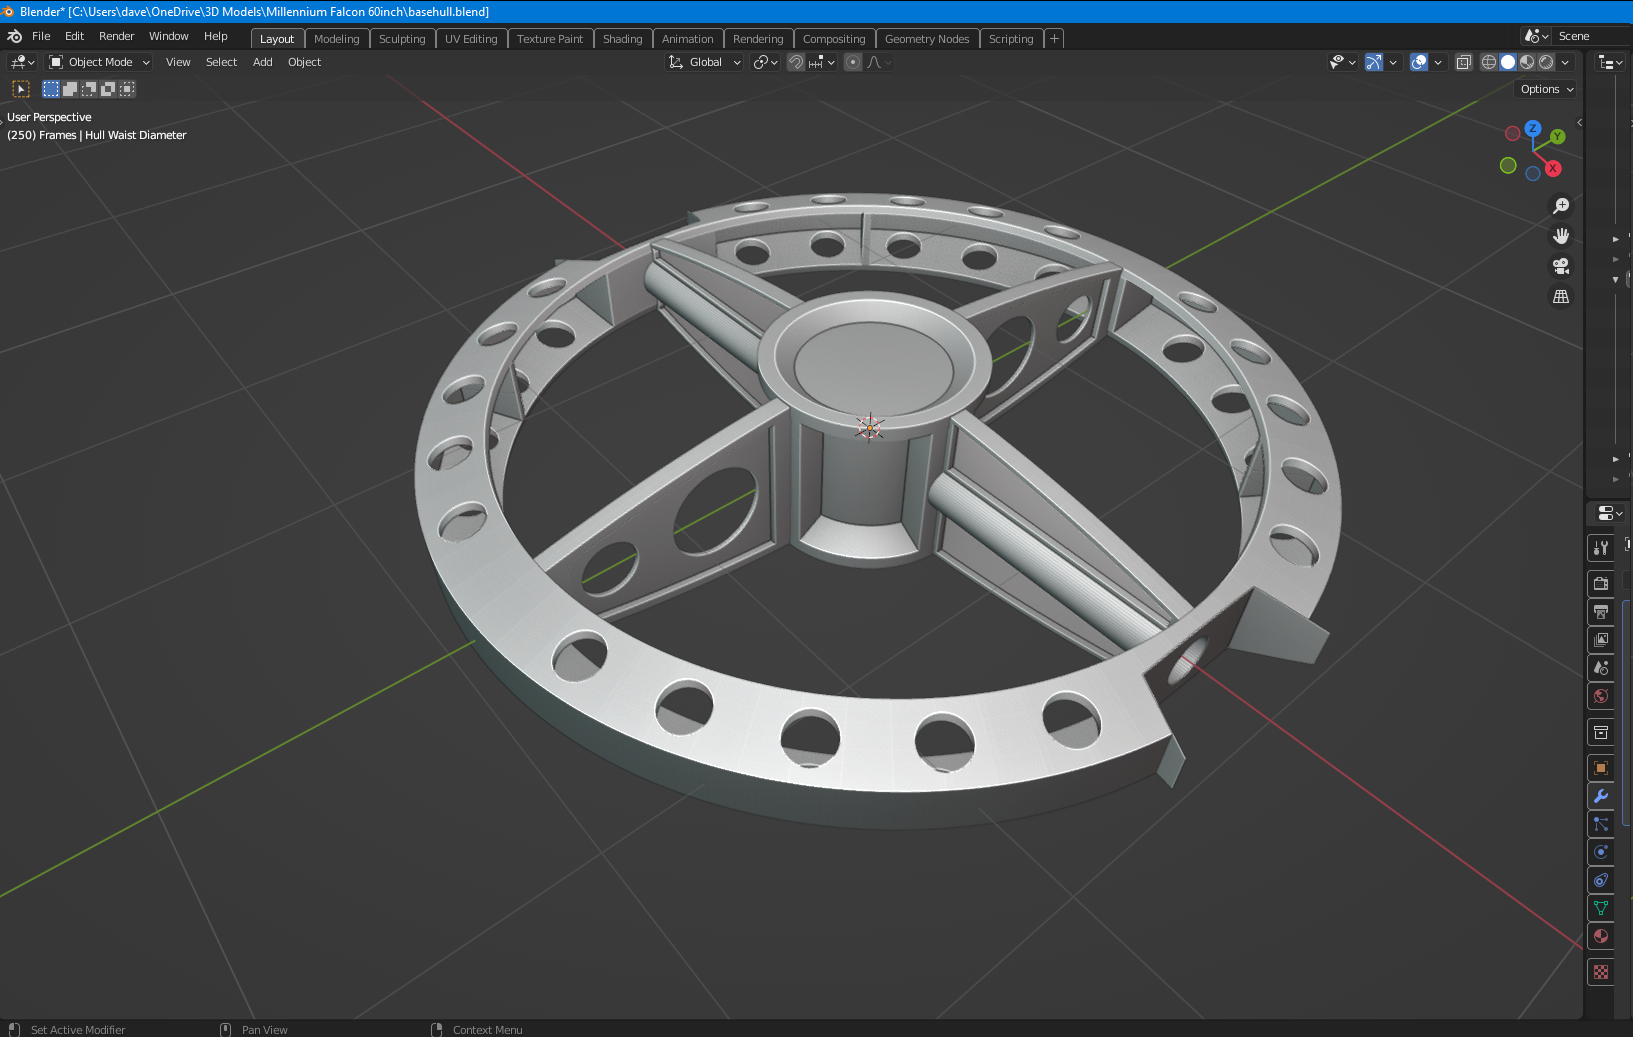Switch perspective/orthographic with grid gizmo
The height and width of the screenshot is (1037, 1633).
[x=1561, y=296]
